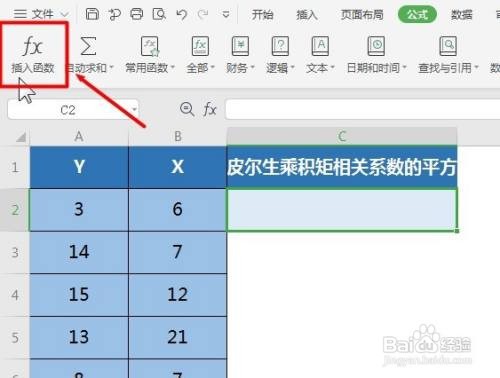Open the Text (文本) functions icon

pos(320,46)
